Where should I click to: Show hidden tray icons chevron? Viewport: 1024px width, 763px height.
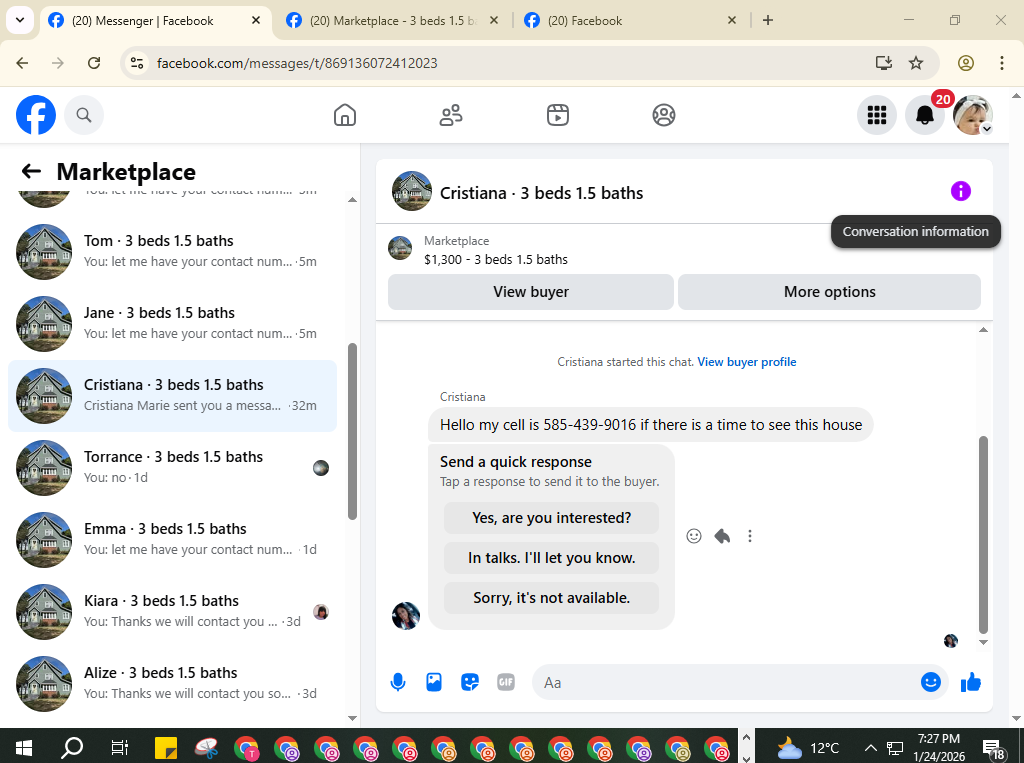(x=871, y=748)
